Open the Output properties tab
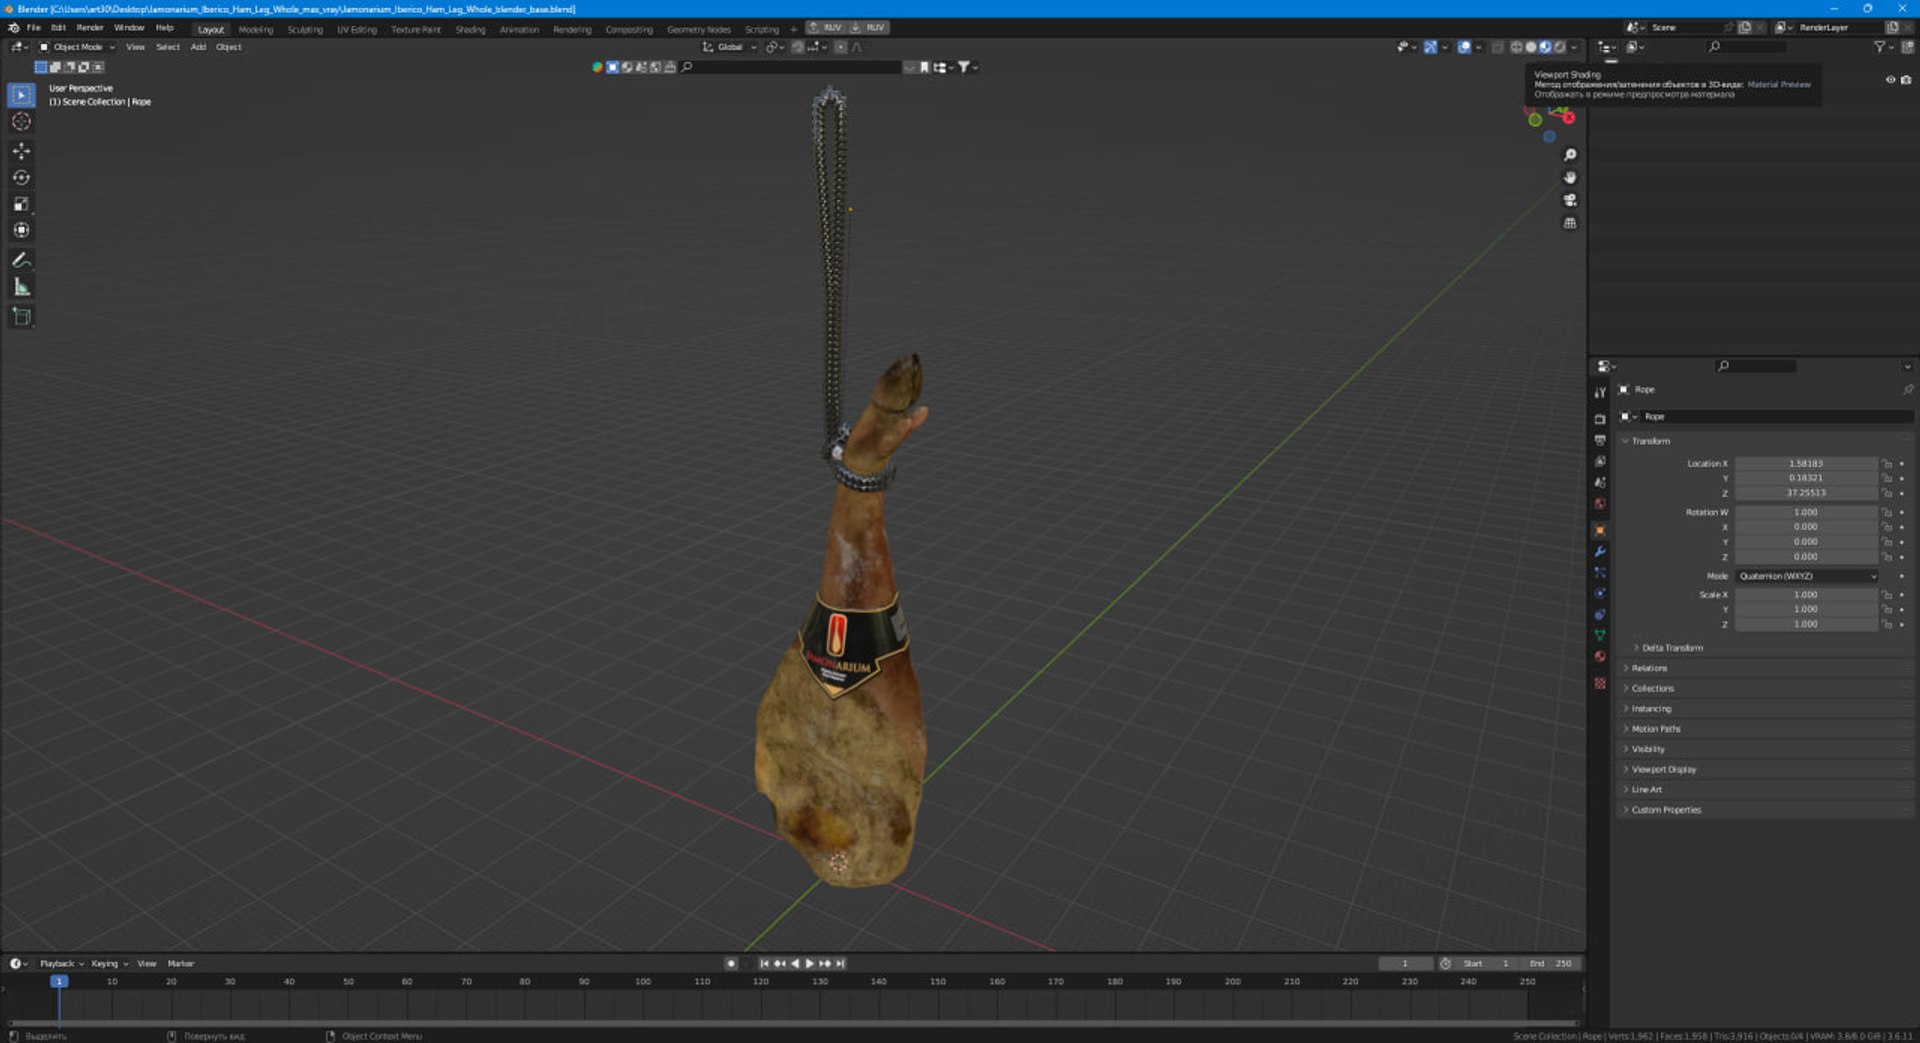 click(1600, 440)
